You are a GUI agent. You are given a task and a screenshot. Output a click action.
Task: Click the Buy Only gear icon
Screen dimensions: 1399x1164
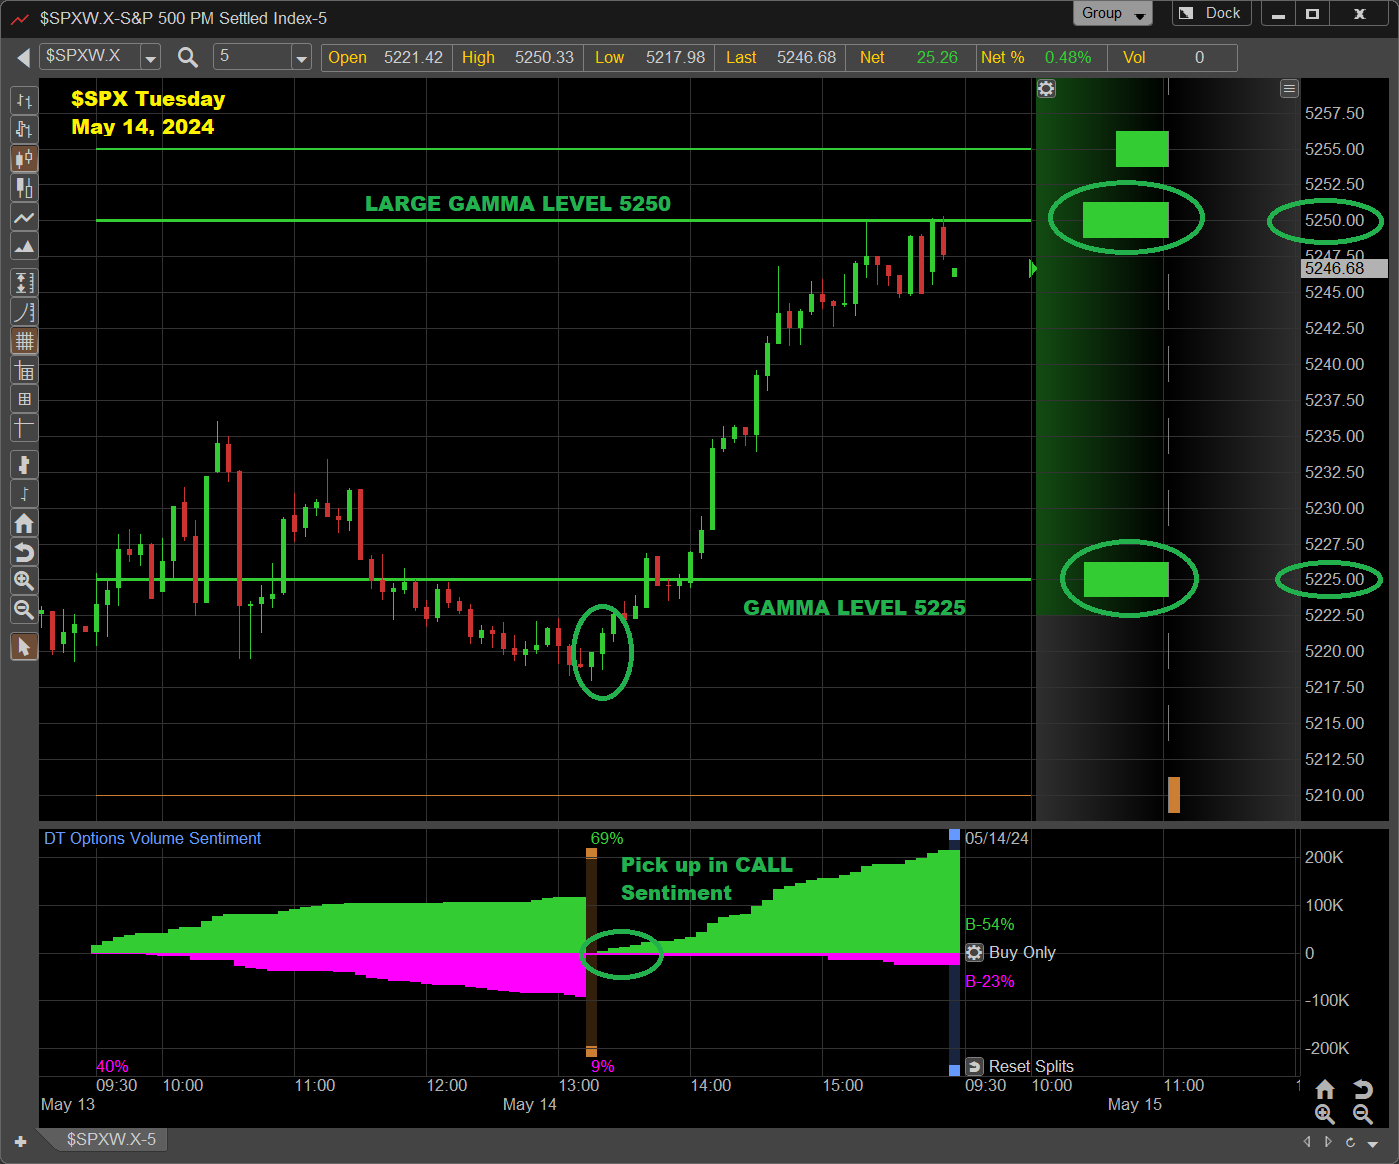point(974,952)
